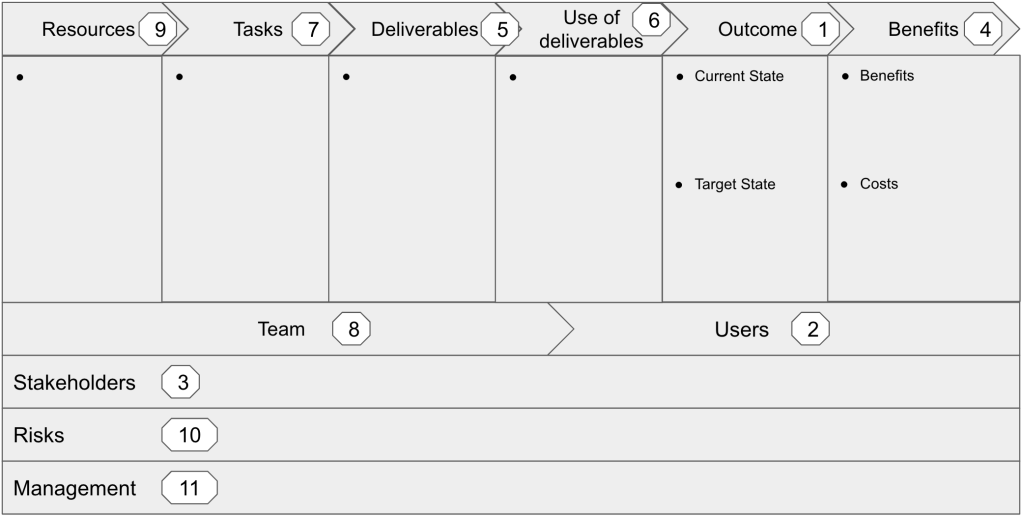Click the Resources header label
Screen dimensions: 1022x516
(x=88, y=30)
